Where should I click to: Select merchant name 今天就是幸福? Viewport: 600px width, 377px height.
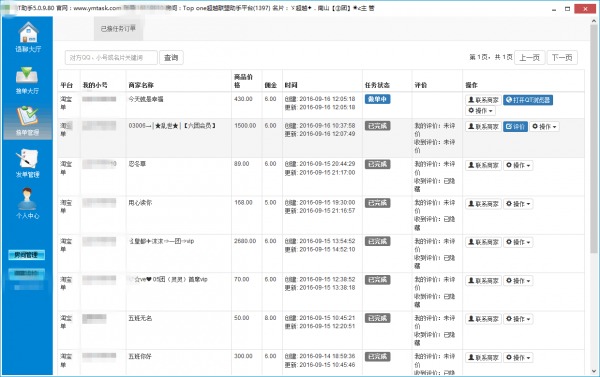point(146,99)
